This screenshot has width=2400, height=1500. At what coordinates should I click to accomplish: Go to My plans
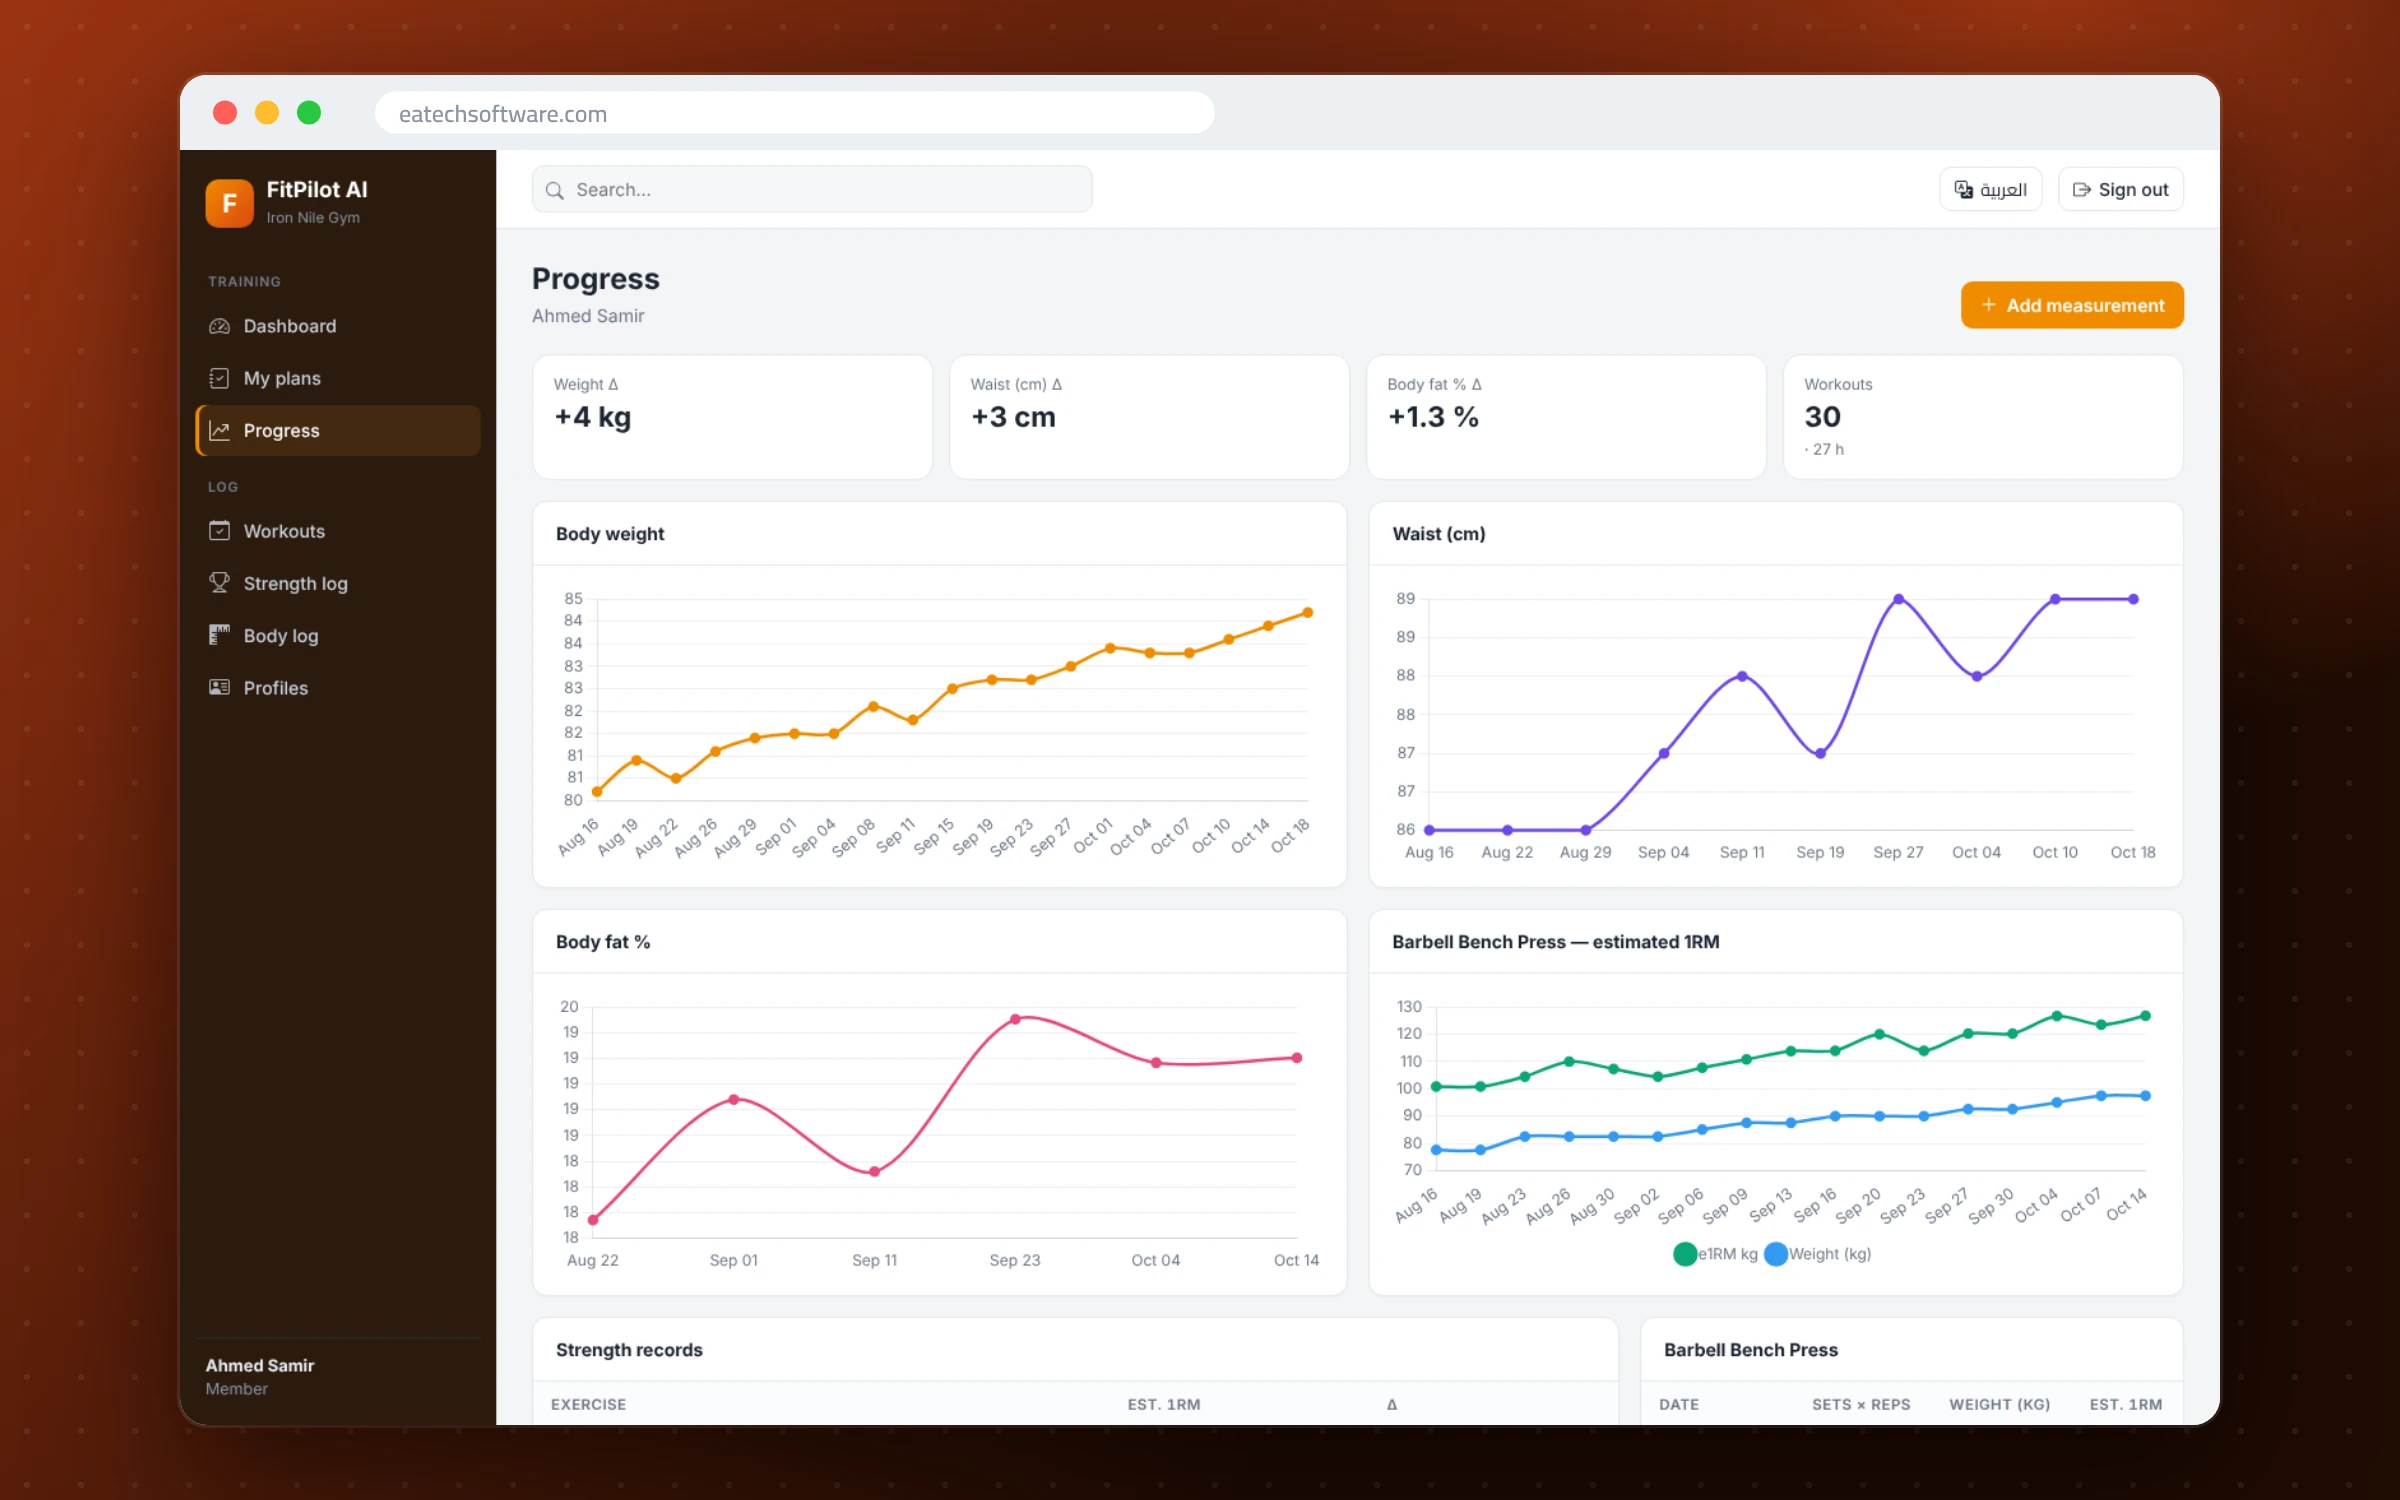[x=338, y=378]
